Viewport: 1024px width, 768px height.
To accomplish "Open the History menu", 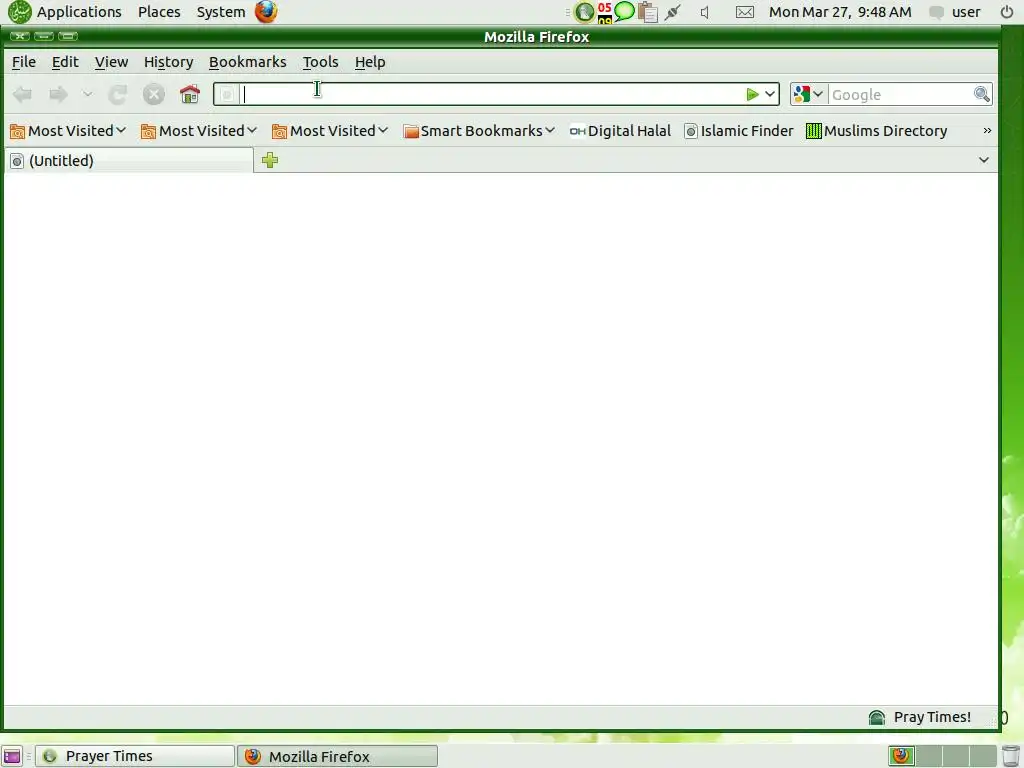I will pyautogui.click(x=168, y=62).
